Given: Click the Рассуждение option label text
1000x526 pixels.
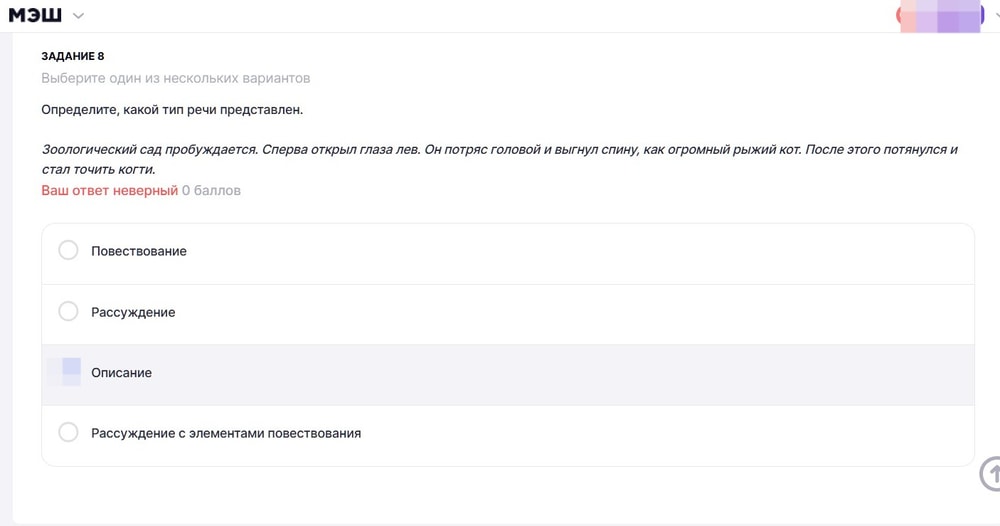Looking at the screenshot, I should 133,312.
